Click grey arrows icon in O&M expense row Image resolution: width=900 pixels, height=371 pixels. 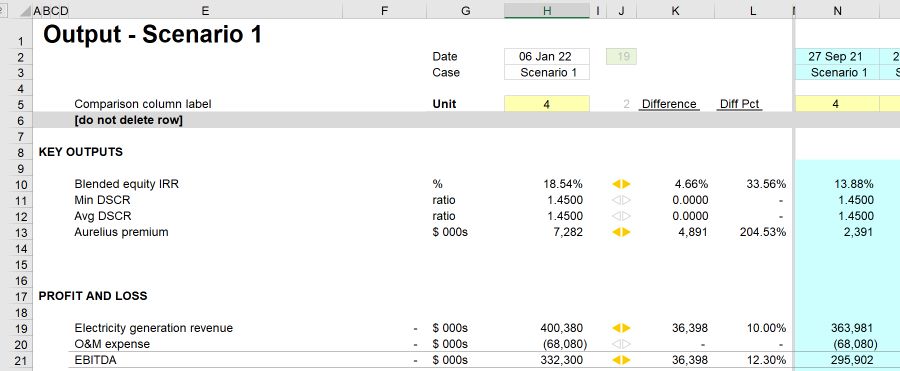point(621,345)
